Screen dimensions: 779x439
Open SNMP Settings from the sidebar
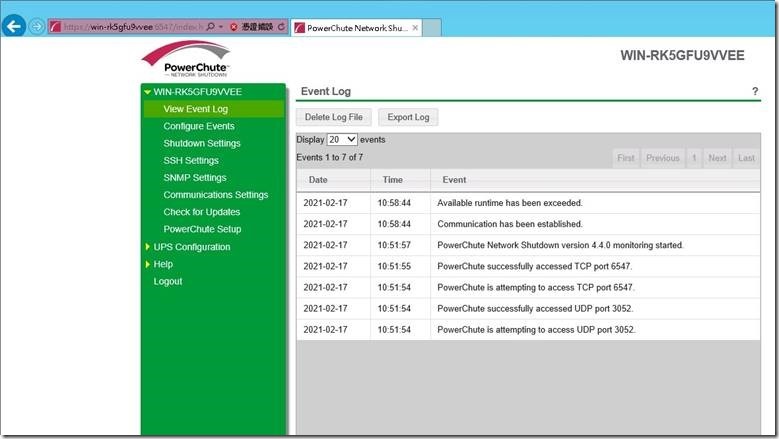tap(194, 177)
